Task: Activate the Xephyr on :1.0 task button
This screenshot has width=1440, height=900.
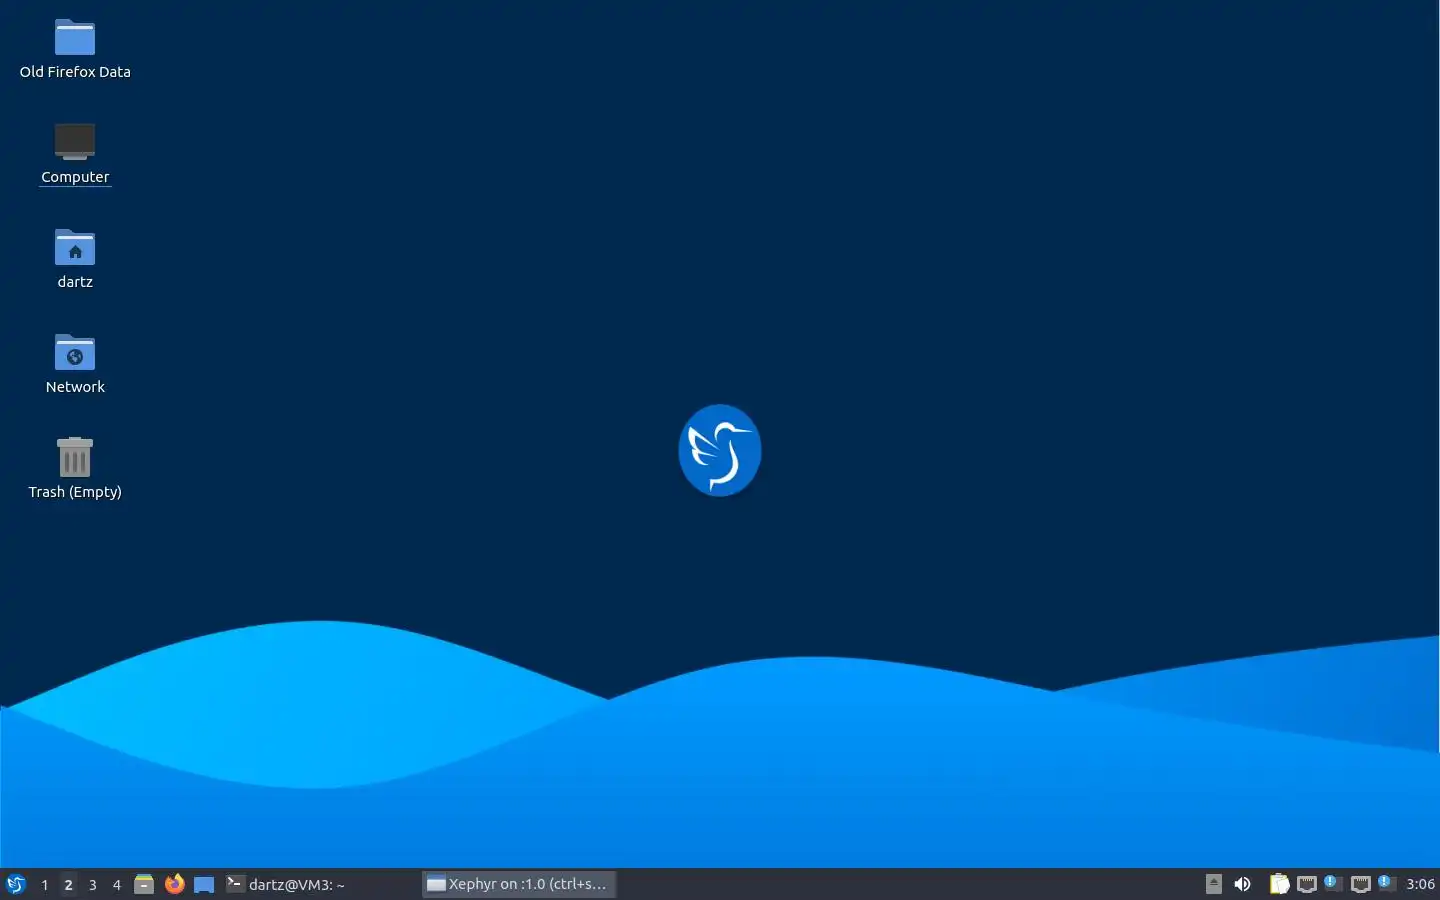Action: [518, 884]
